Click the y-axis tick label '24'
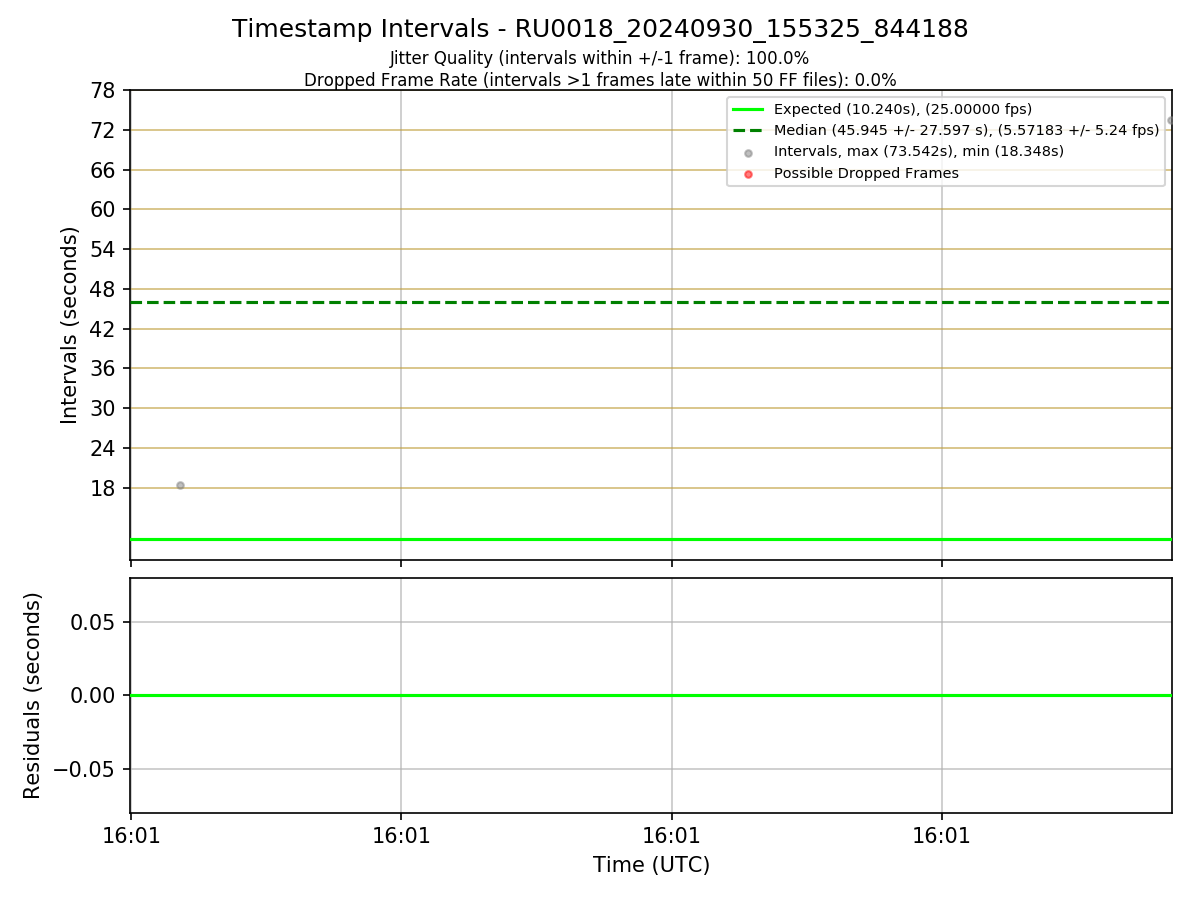Viewport: 1200px width, 900px height. pyautogui.click(x=104, y=448)
